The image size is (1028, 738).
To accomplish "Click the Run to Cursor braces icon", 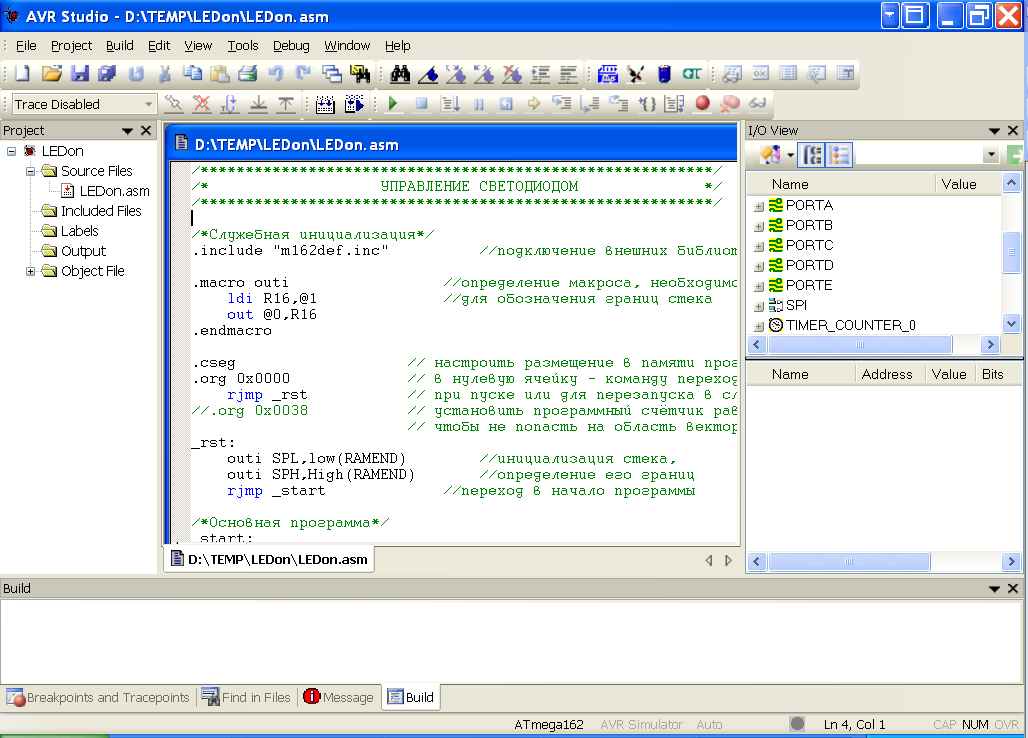I will [x=647, y=104].
